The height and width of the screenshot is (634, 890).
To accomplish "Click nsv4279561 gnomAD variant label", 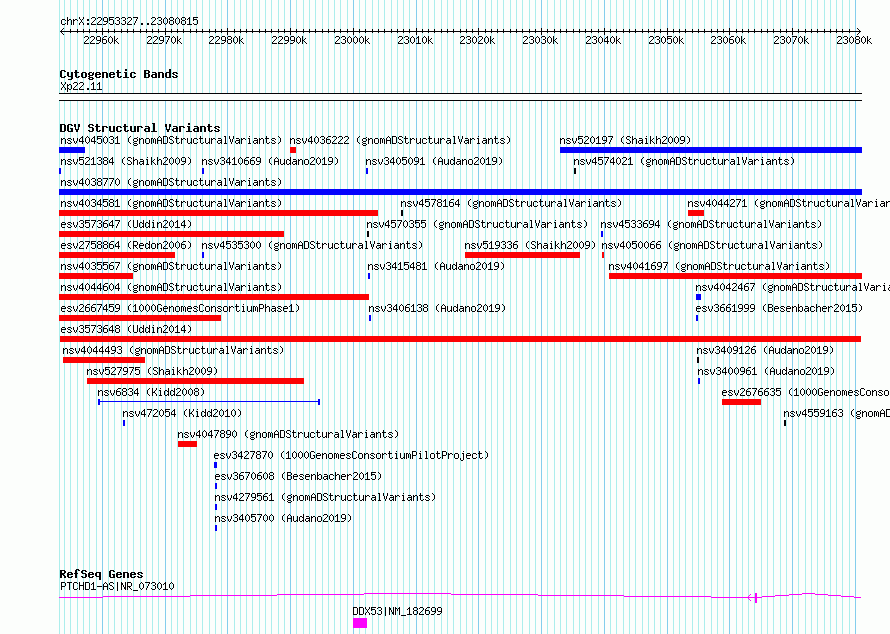I will pos(325,497).
